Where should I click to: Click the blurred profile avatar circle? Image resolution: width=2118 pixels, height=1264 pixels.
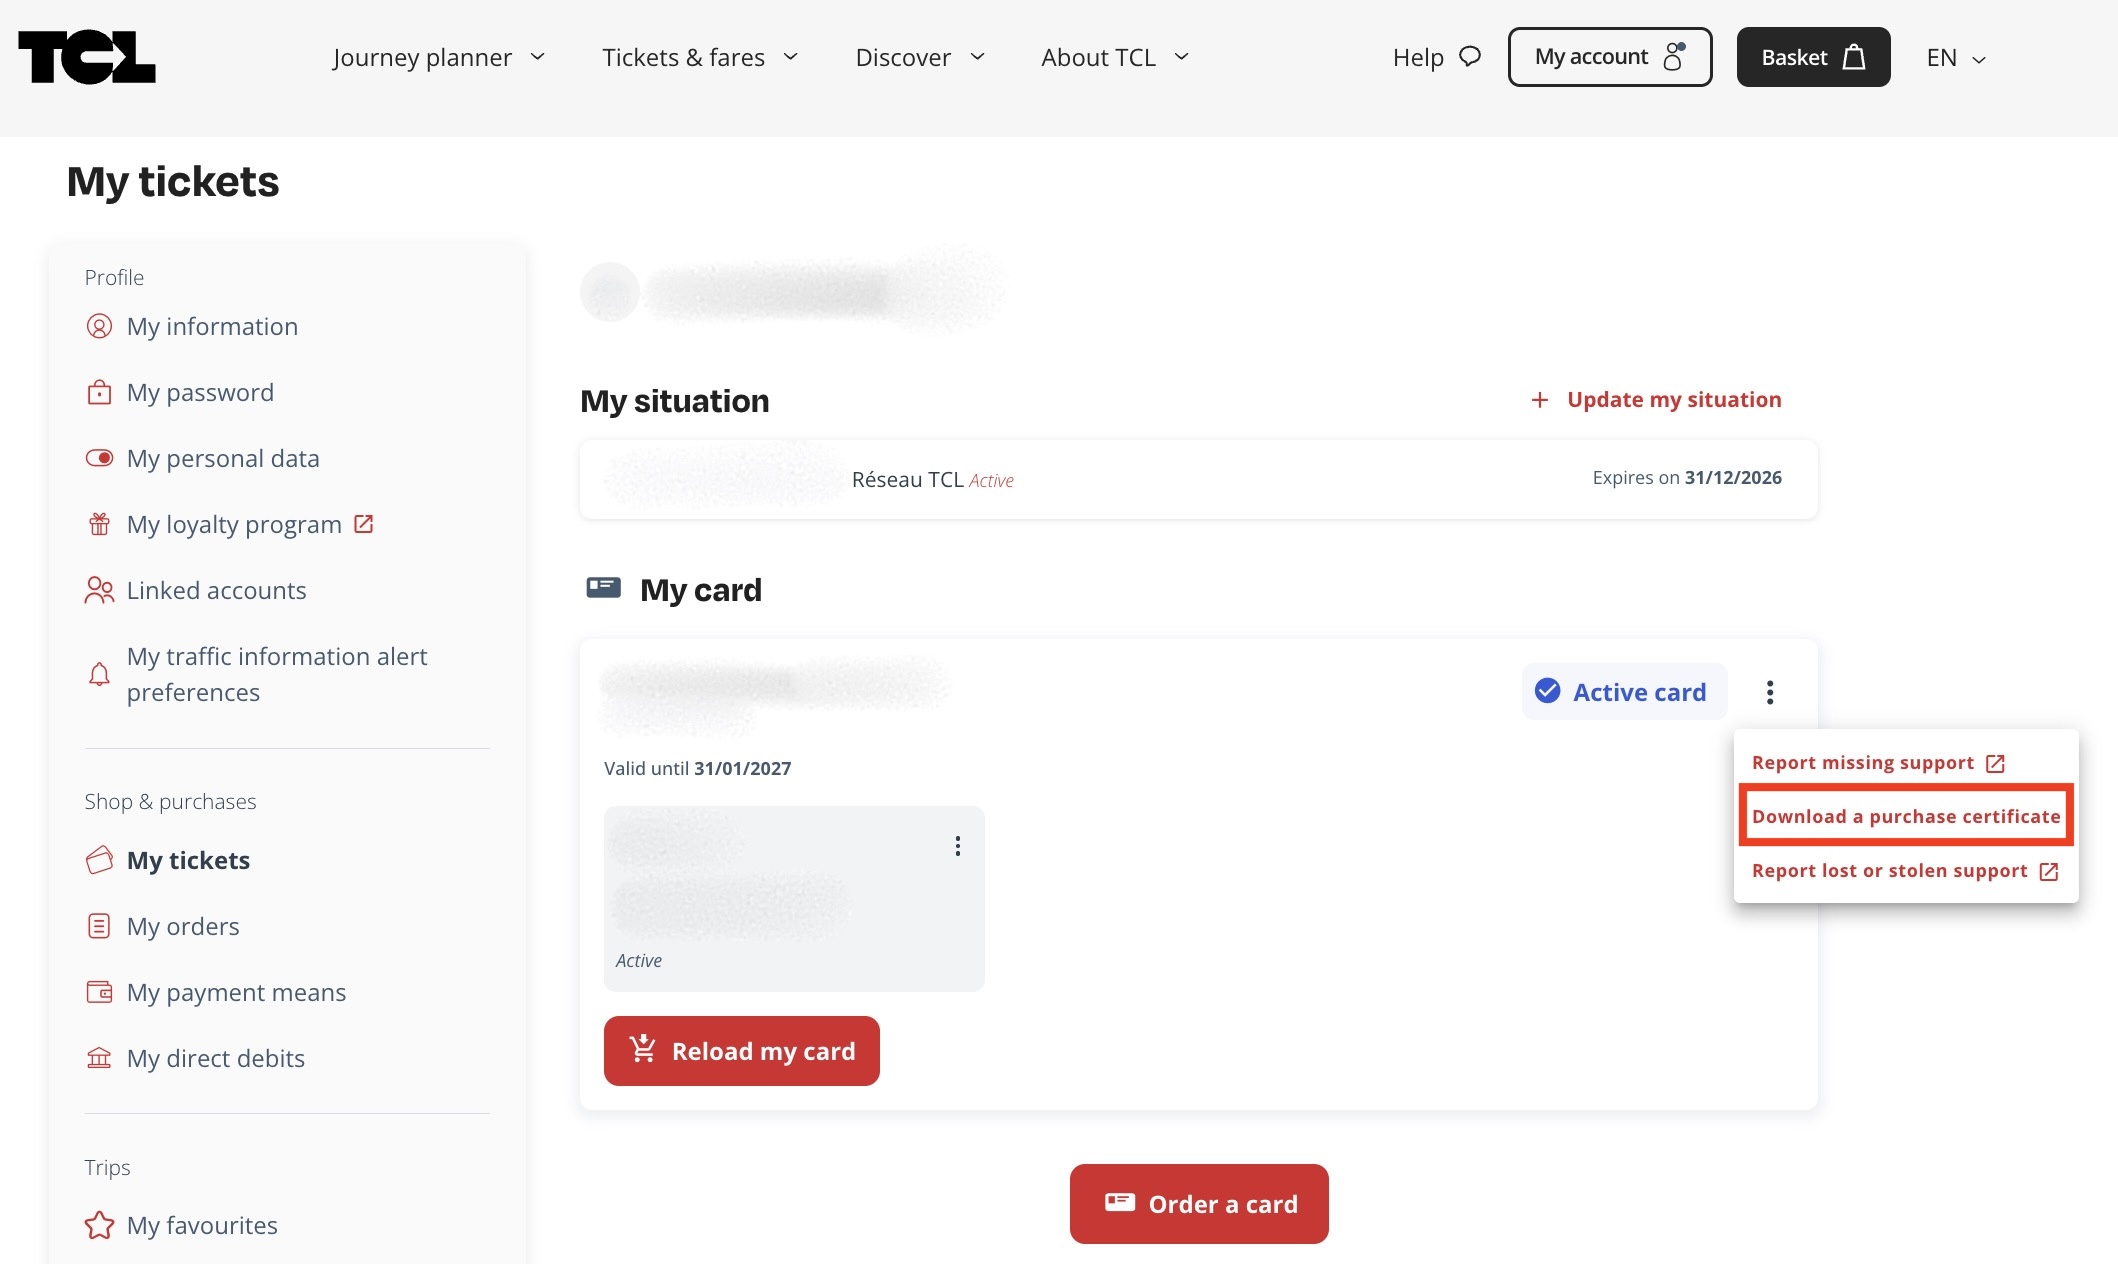610,292
